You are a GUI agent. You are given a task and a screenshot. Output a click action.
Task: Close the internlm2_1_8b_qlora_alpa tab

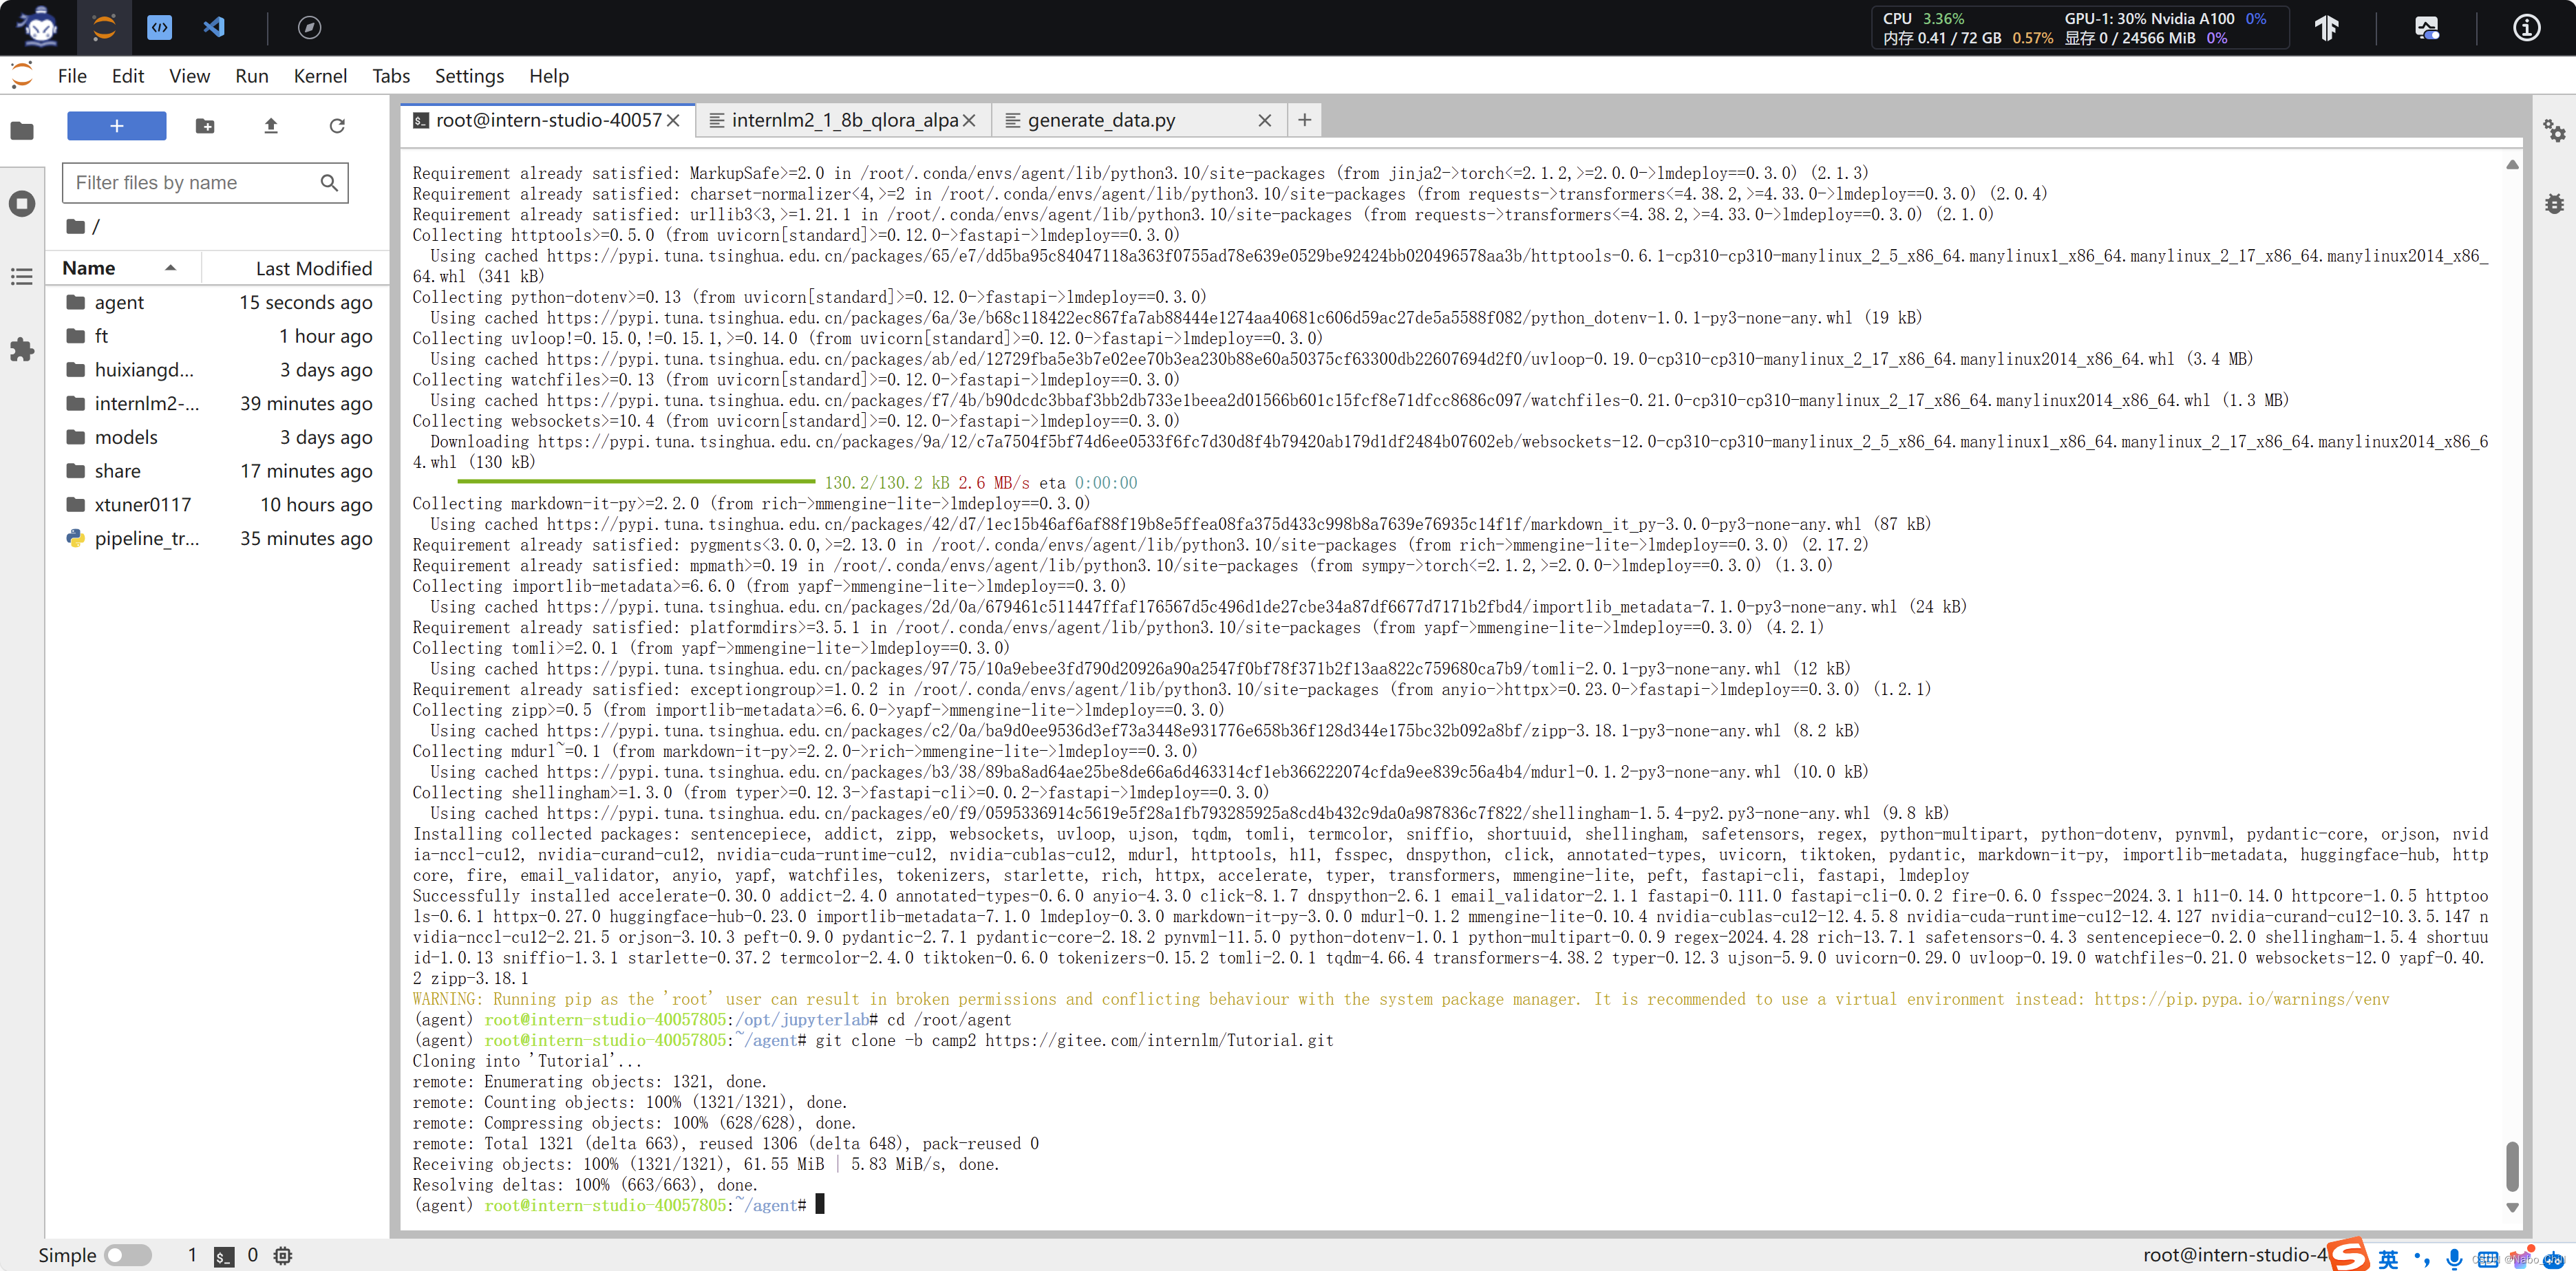pos(969,120)
